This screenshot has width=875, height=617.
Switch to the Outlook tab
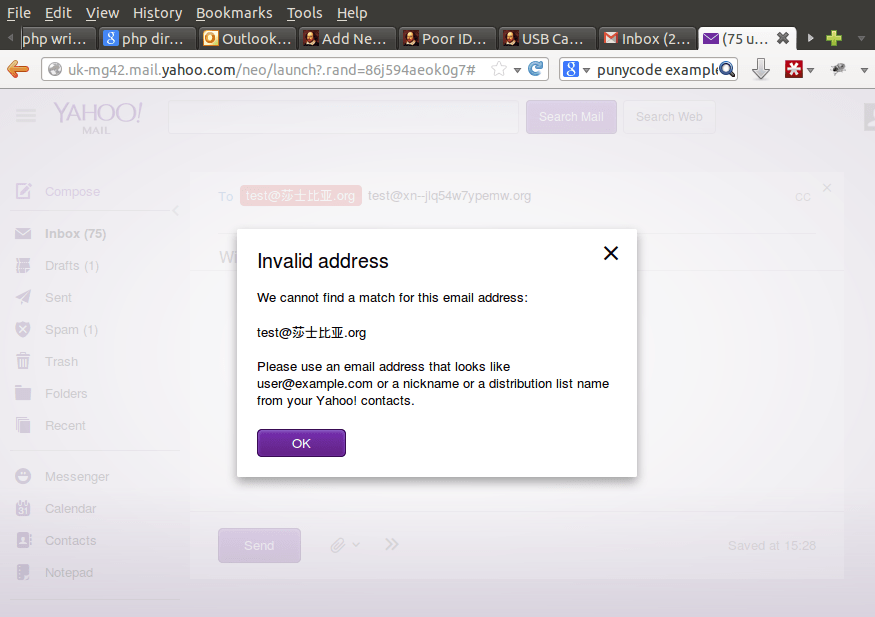[x=247, y=38]
